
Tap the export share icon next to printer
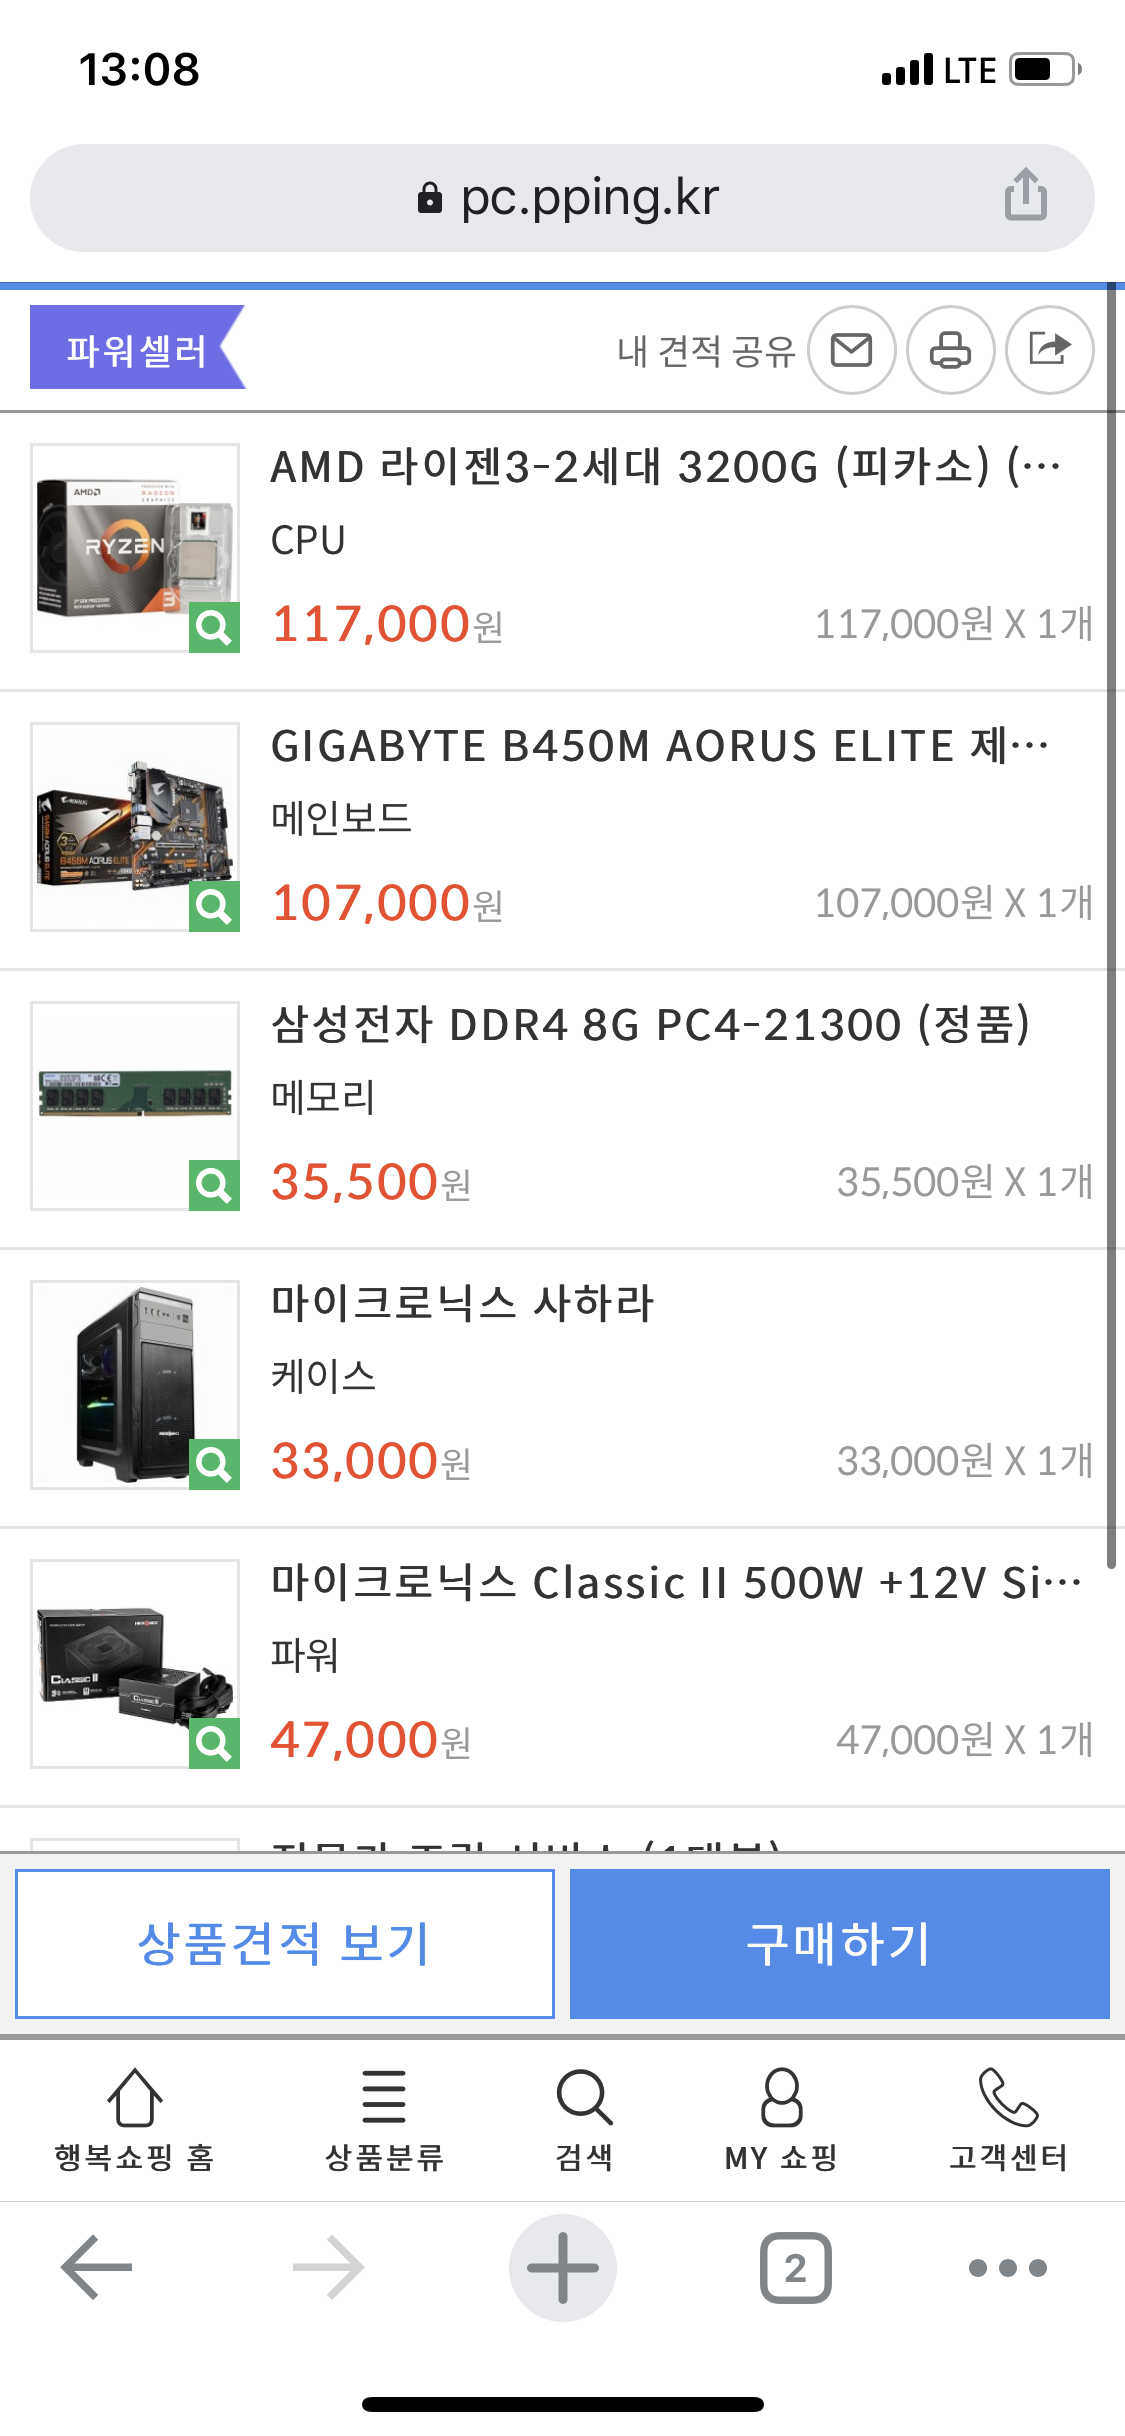1049,350
